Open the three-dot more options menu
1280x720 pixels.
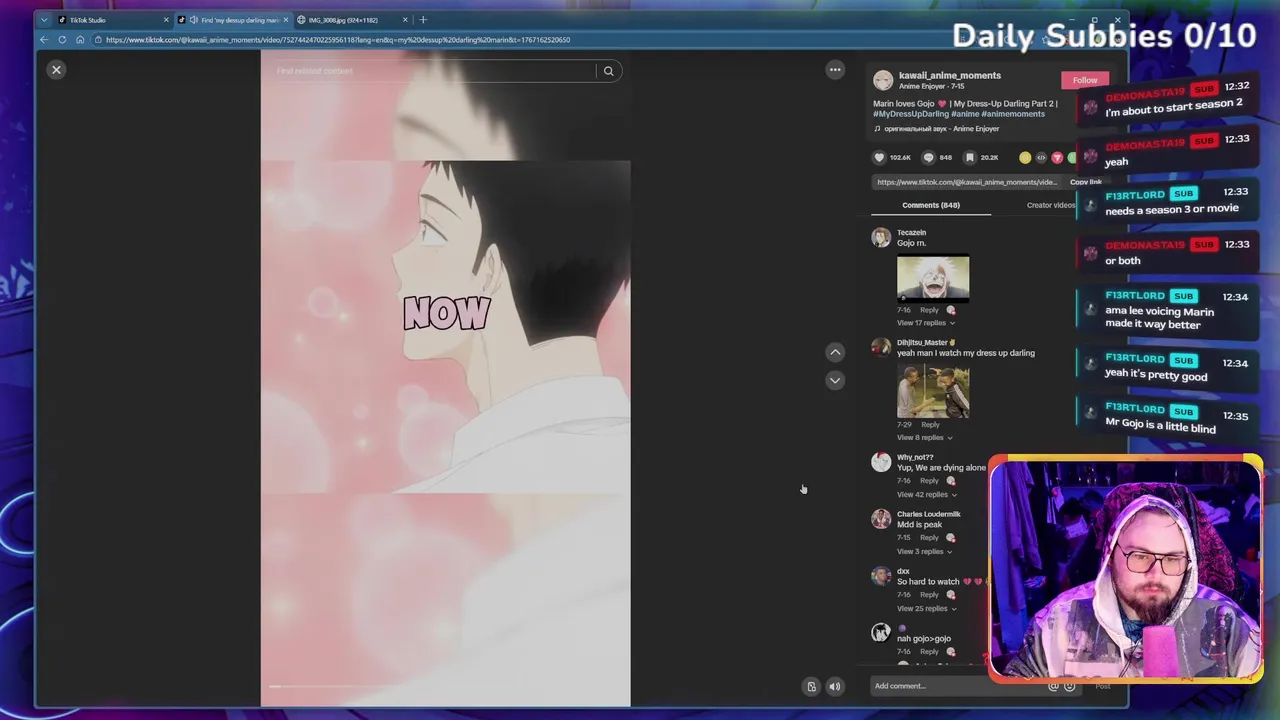coord(835,69)
